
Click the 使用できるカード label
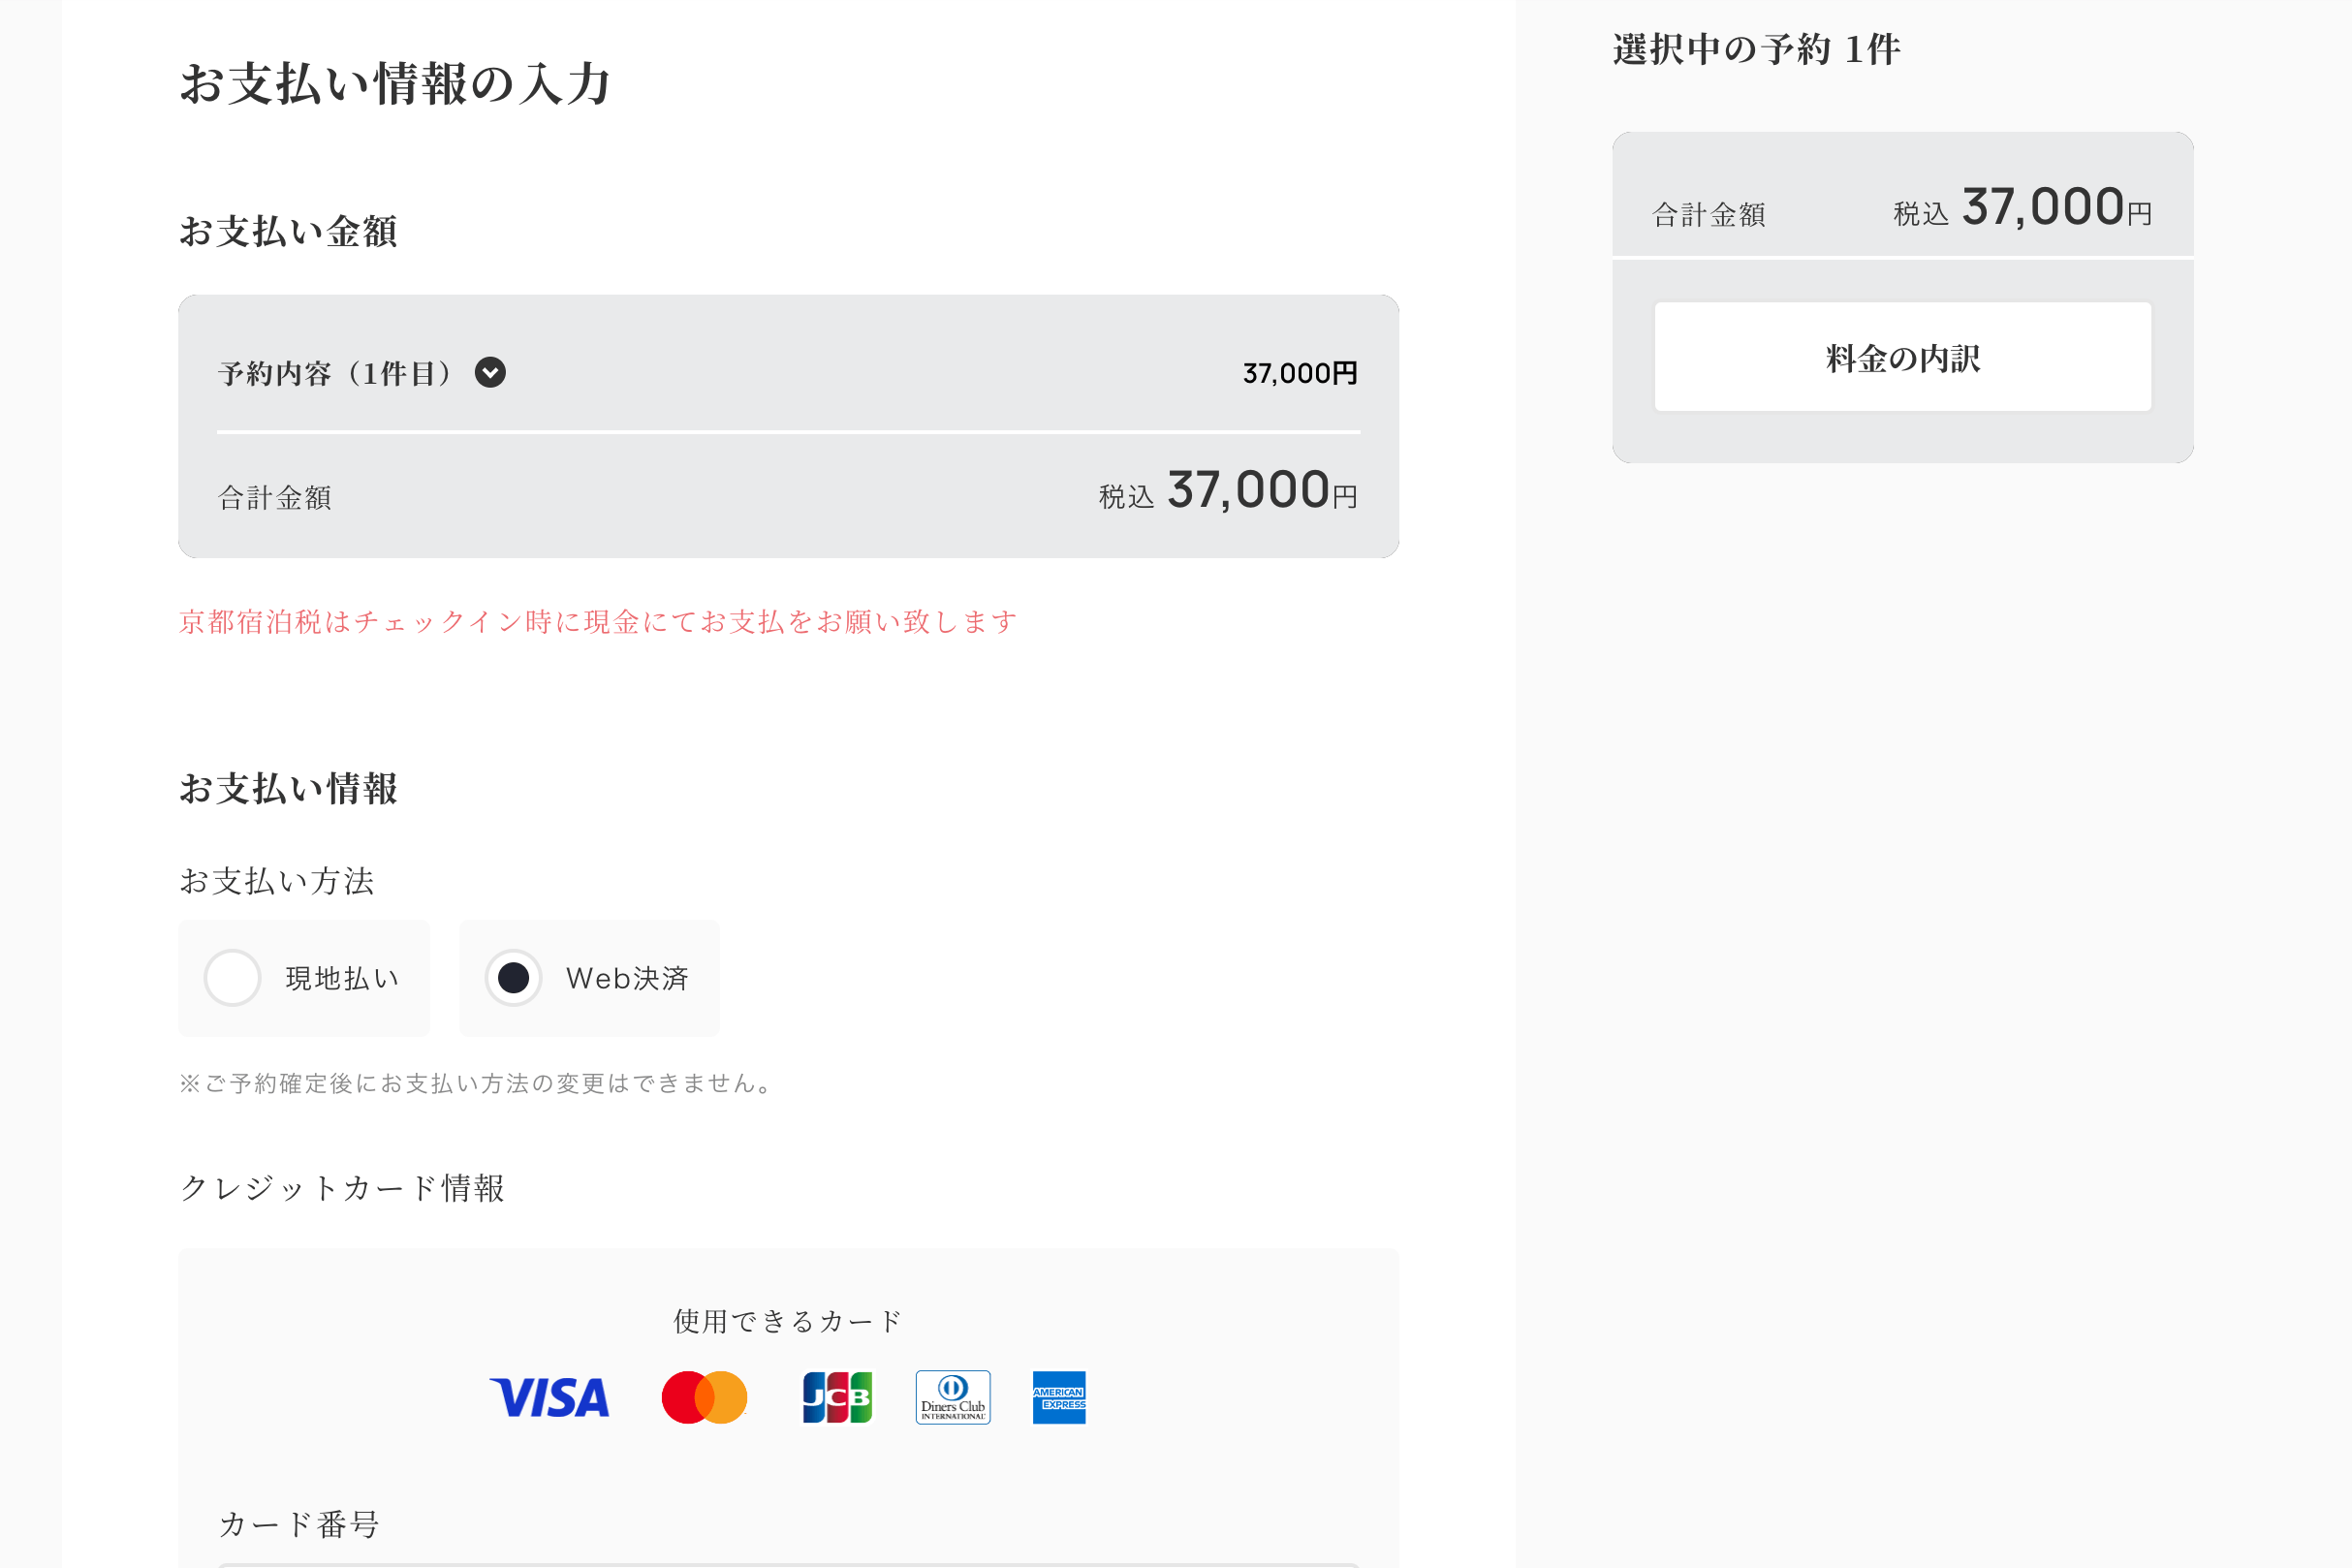[786, 1319]
